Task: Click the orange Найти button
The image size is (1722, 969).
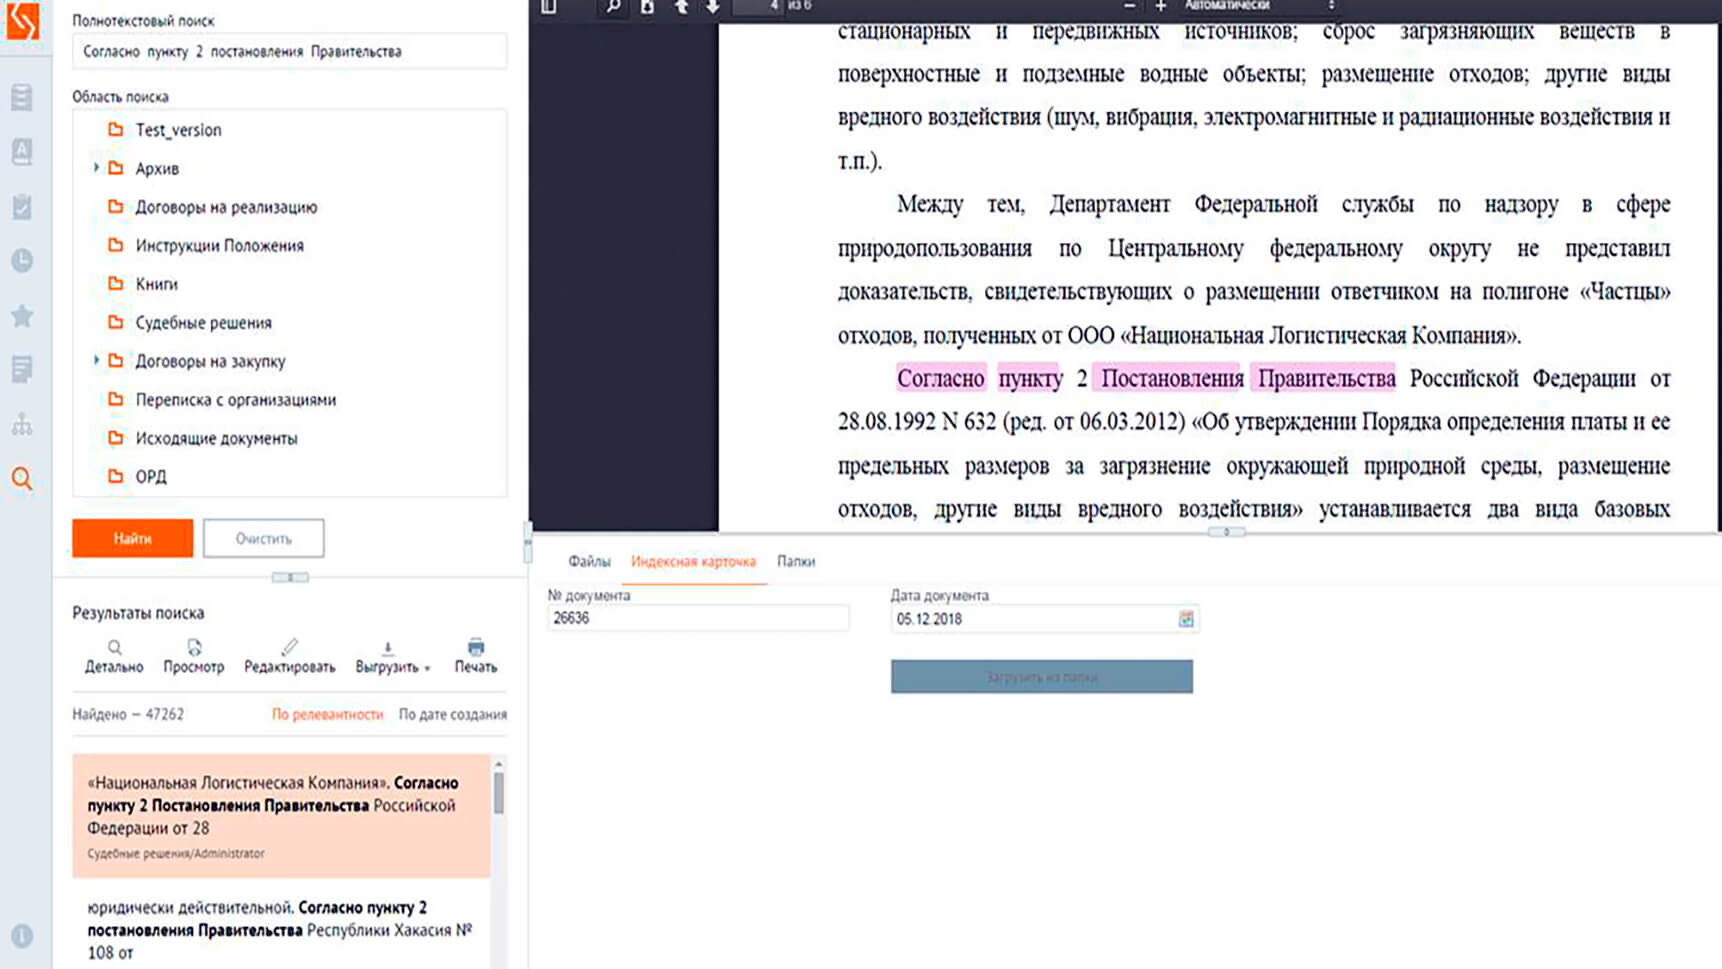Action: point(132,538)
